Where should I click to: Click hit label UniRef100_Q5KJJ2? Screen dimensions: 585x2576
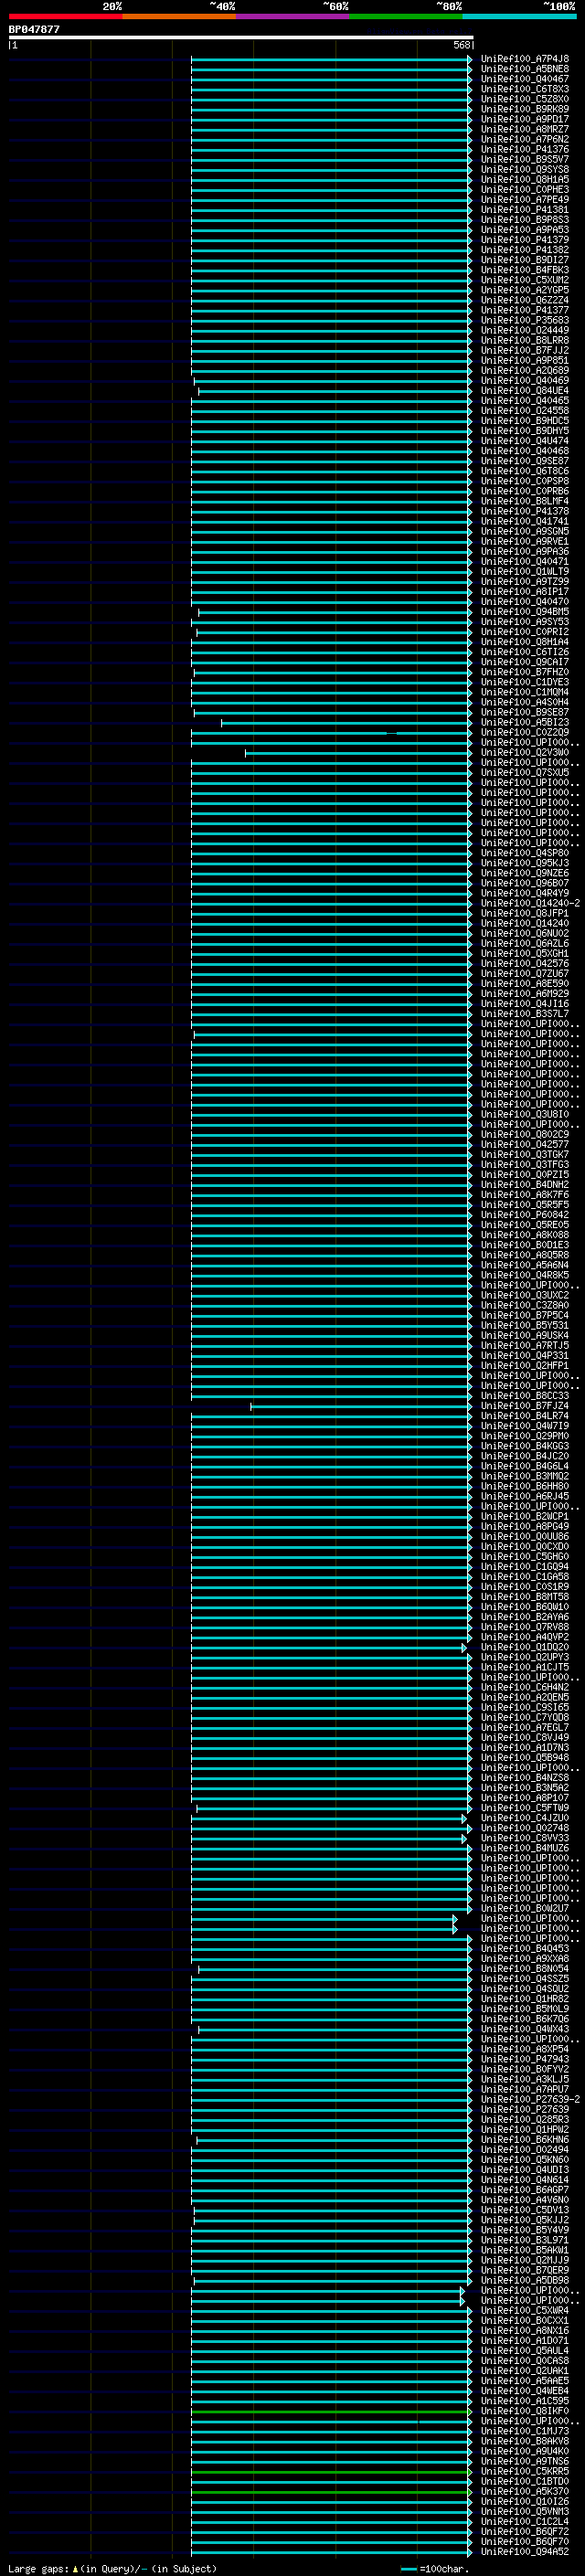524,2221
